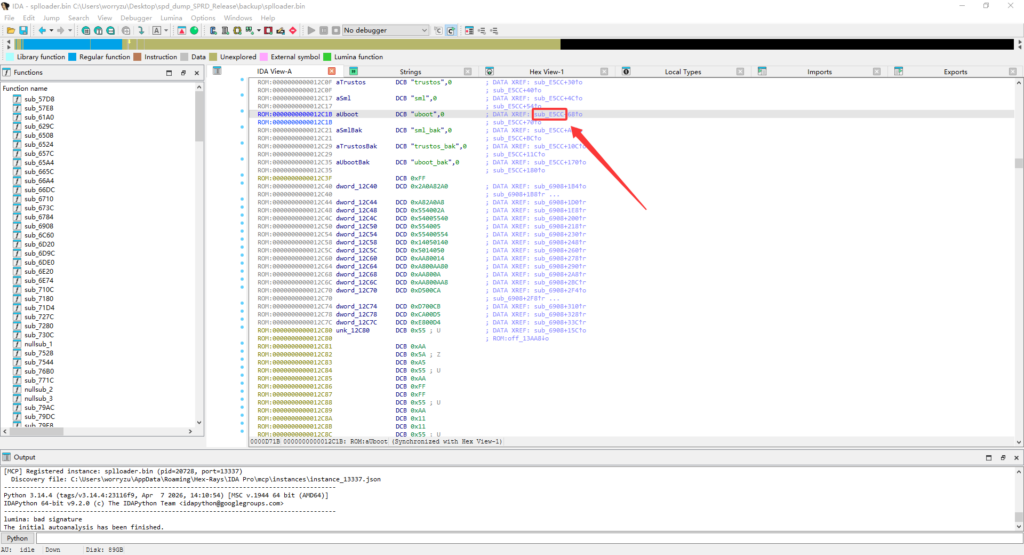The width and height of the screenshot is (1024, 555).
Task: Click the text search 'A' toolbar icon
Action: point(157,31)
